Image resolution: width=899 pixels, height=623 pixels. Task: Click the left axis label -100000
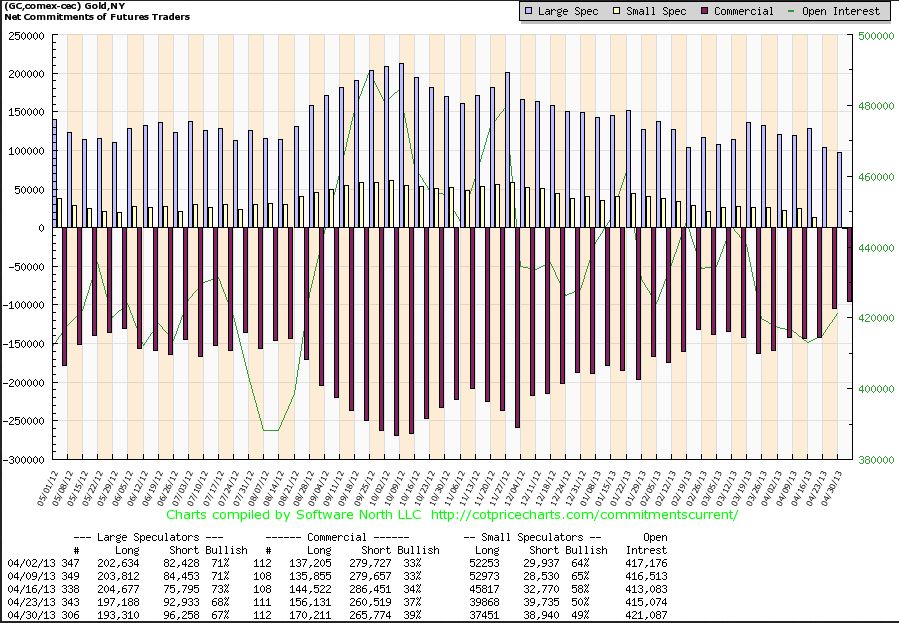pyautogui.click(x=24, y=305)
